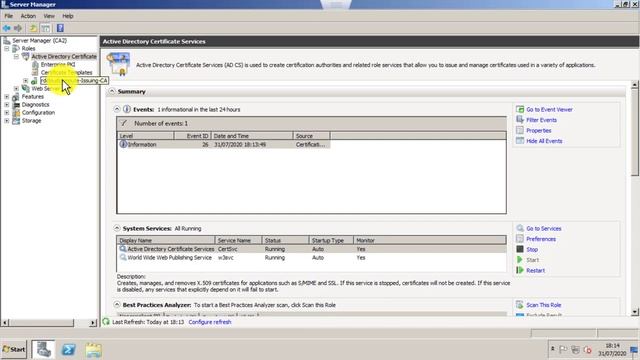Collapse the System Services section chevron

(117, 228)
